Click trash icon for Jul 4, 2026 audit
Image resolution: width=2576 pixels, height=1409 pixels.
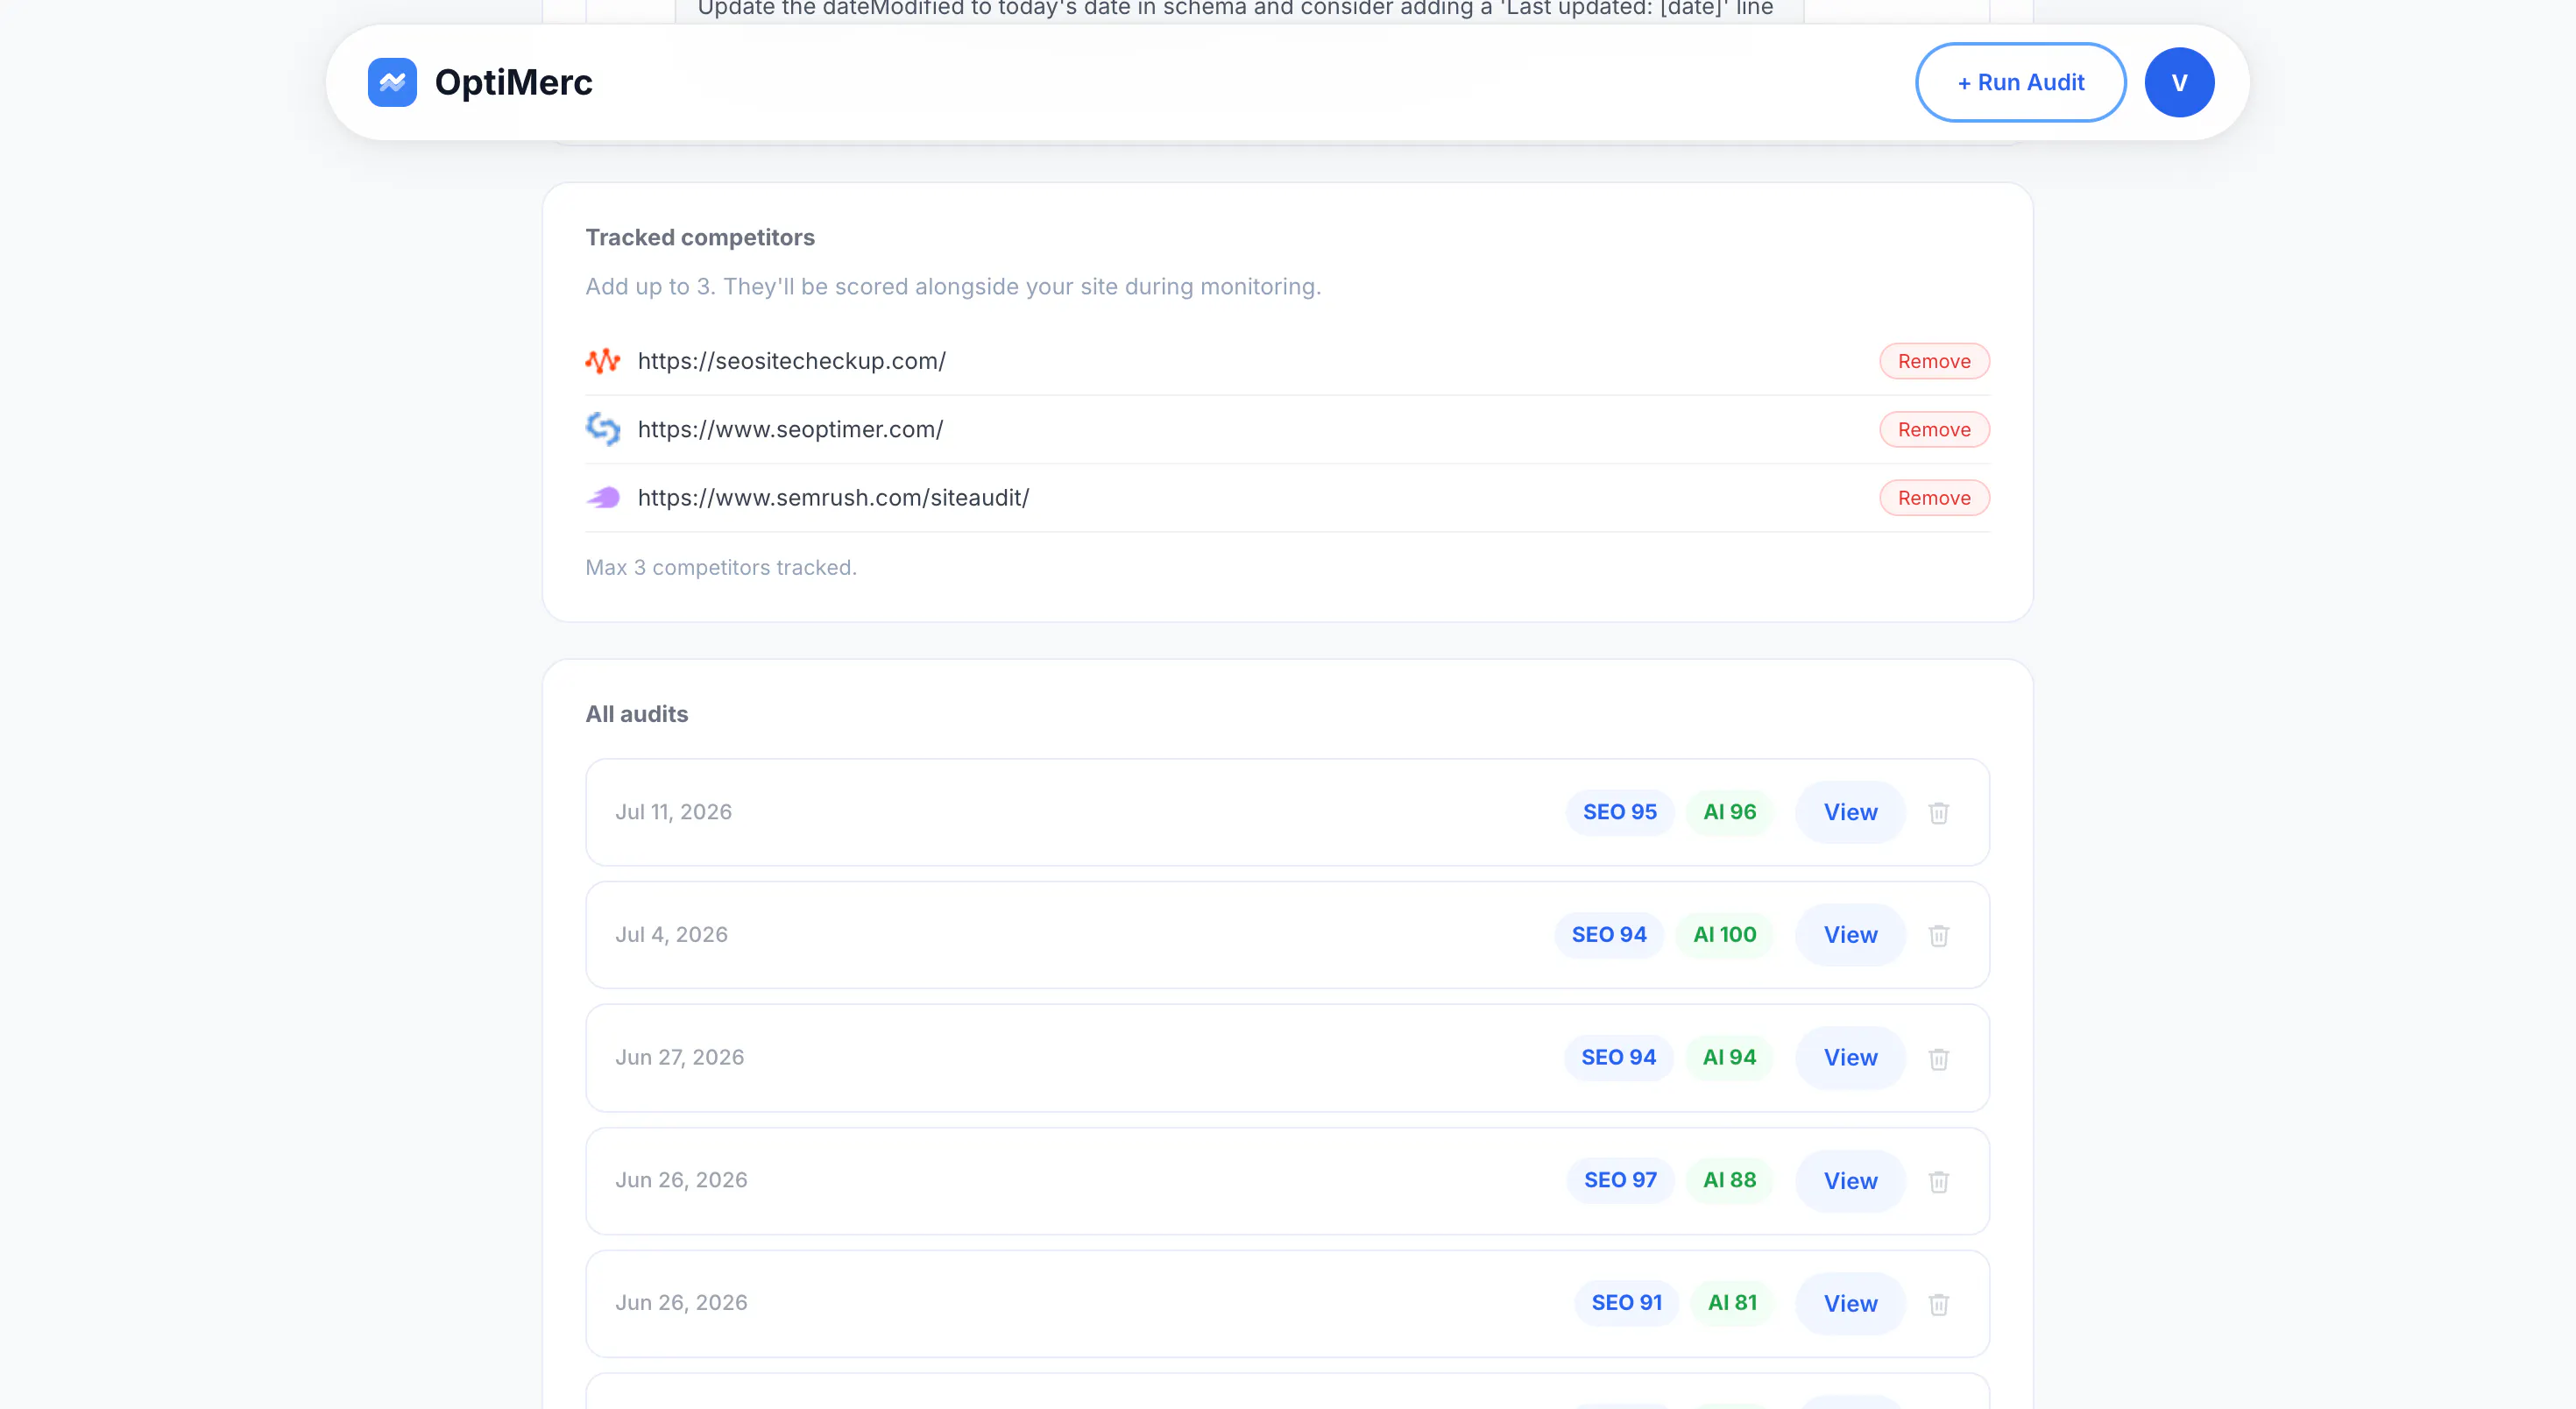[1938, 935]
